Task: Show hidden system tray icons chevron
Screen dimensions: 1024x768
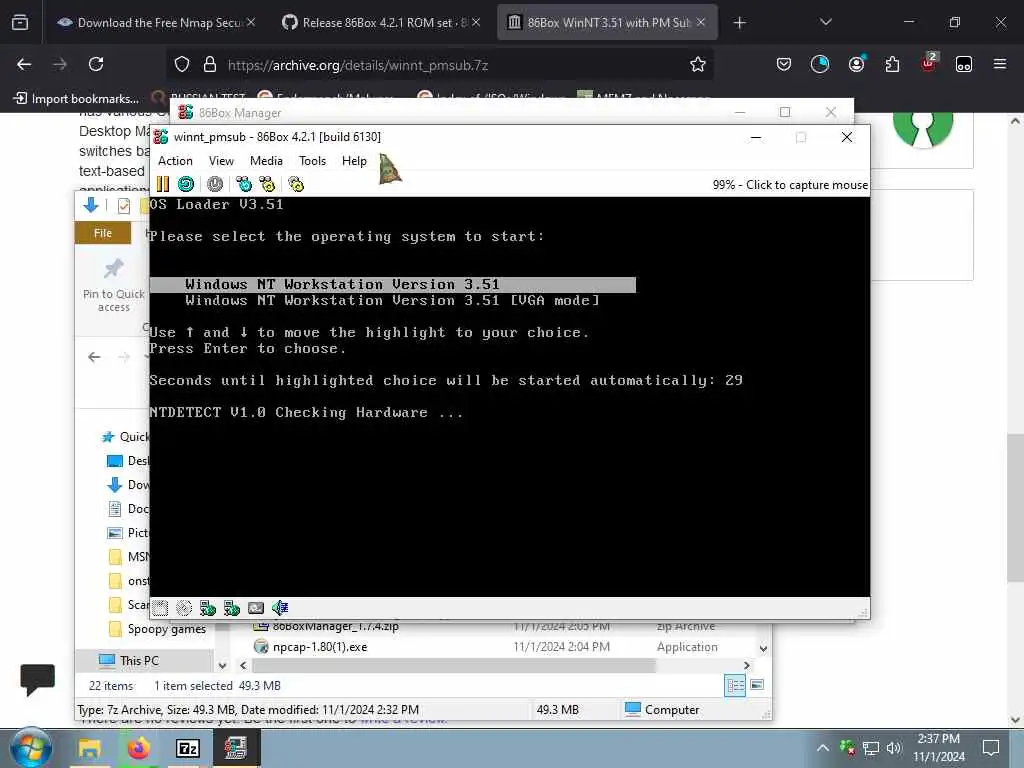Action: click(x=823, y=748)
